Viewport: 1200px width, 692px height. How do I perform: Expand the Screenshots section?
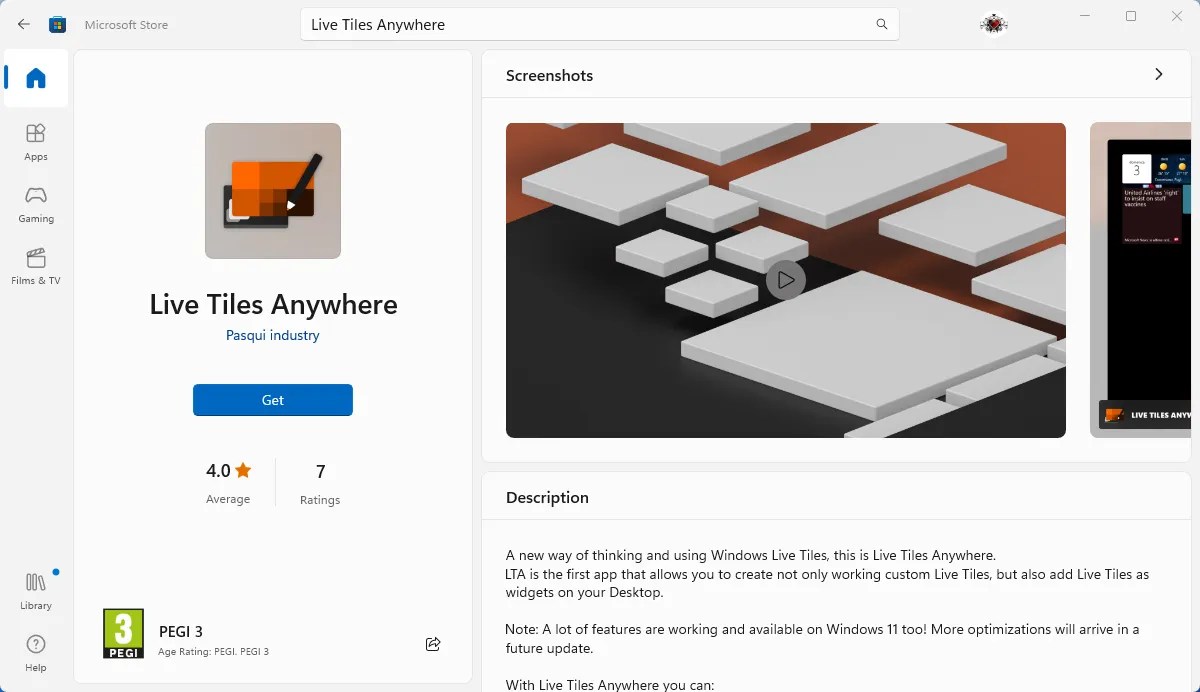(1158, 74)
